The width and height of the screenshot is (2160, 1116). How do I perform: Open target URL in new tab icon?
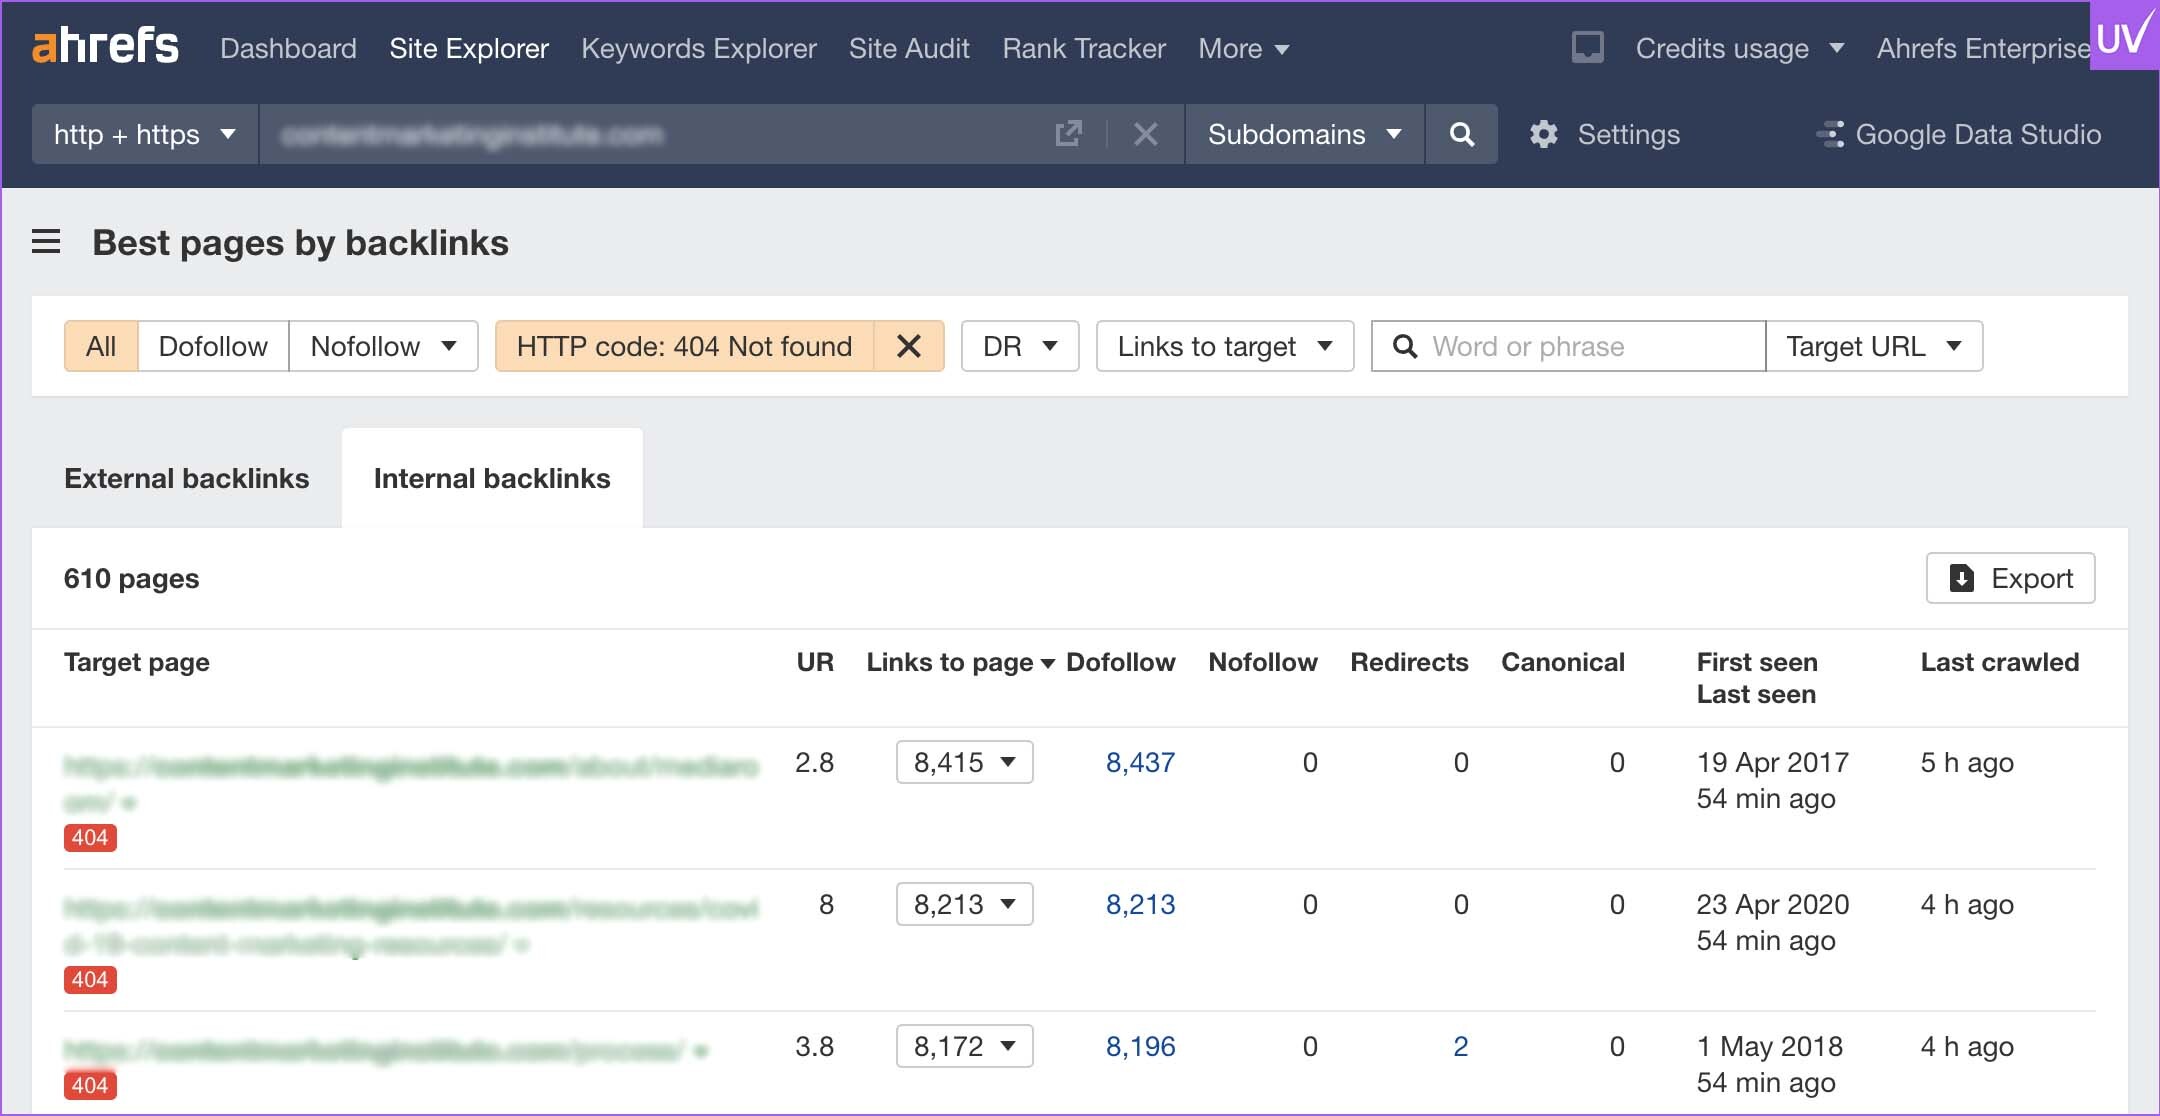tap(1069, 134)
